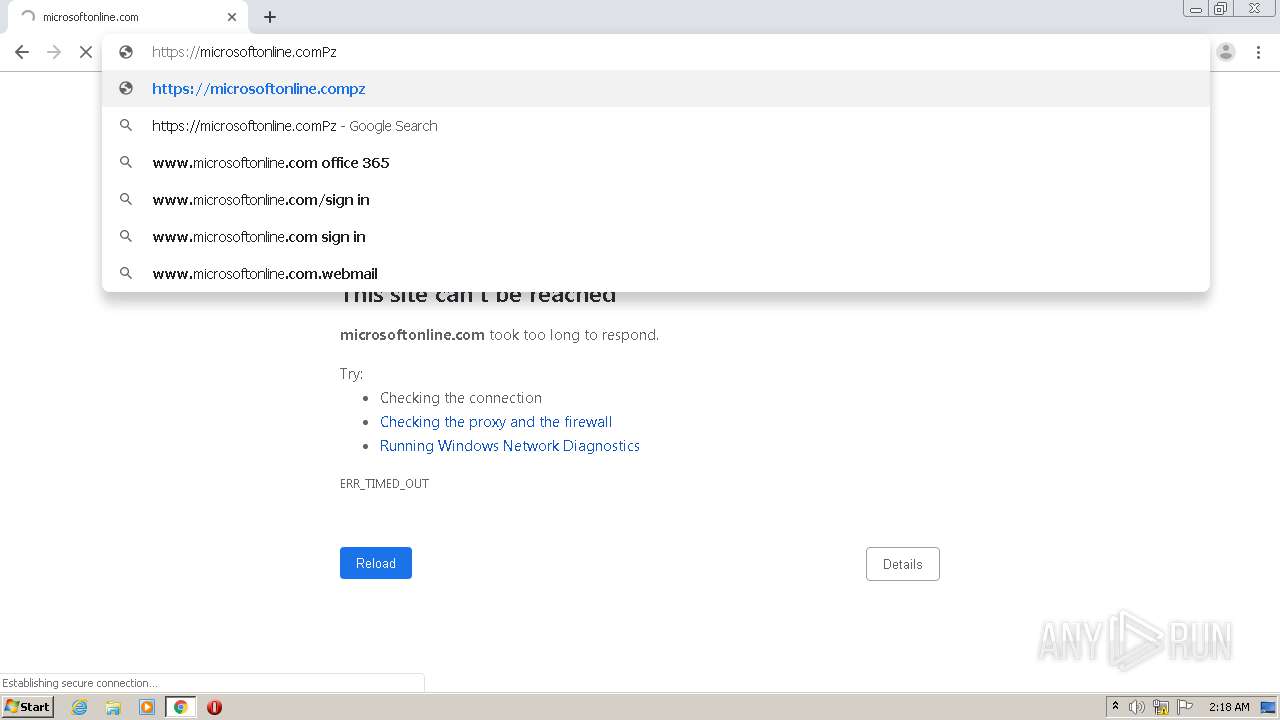
Task: Stop loading the page
Action: (86, 52)
